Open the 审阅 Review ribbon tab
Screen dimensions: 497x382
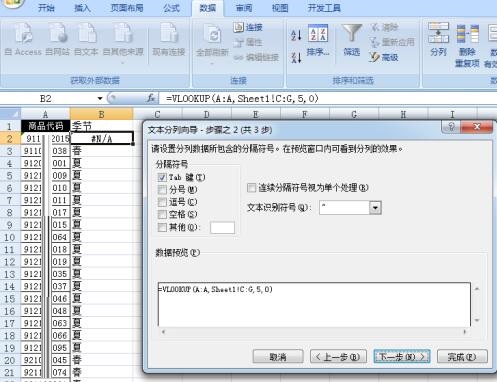click(244, 8)
